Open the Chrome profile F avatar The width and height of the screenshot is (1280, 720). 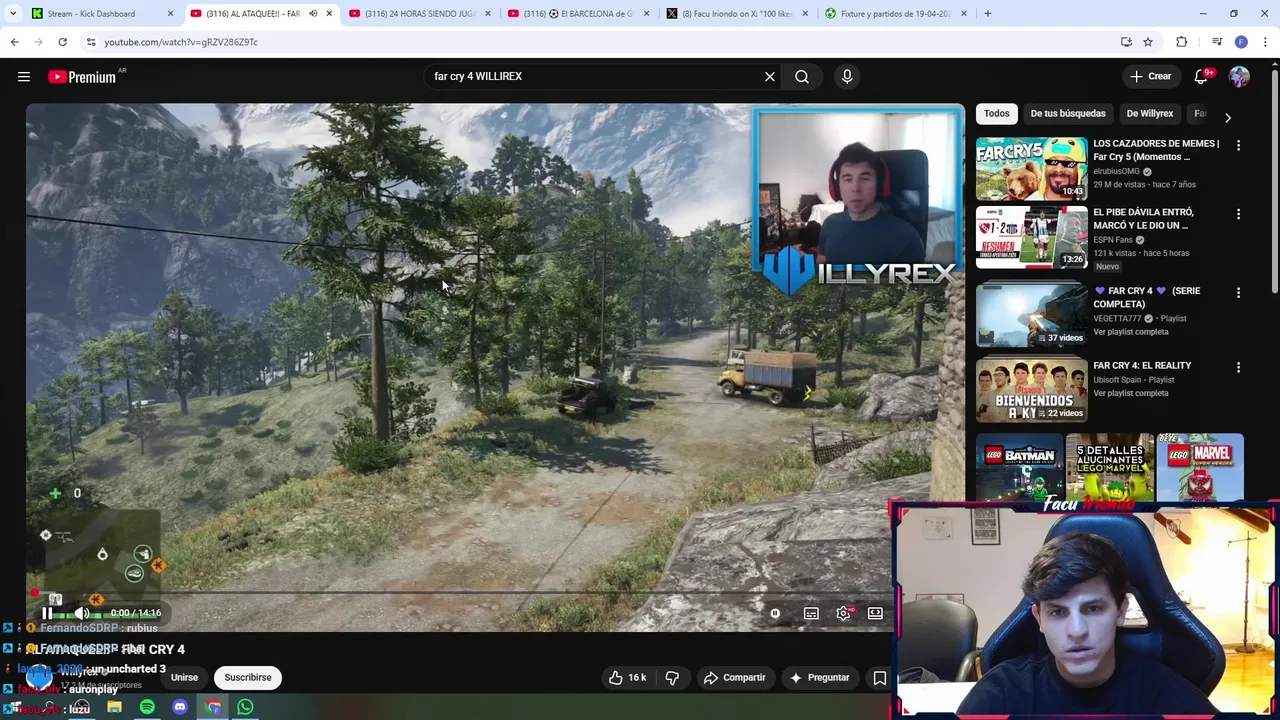pyautogui.click(x=1241, y=42)
